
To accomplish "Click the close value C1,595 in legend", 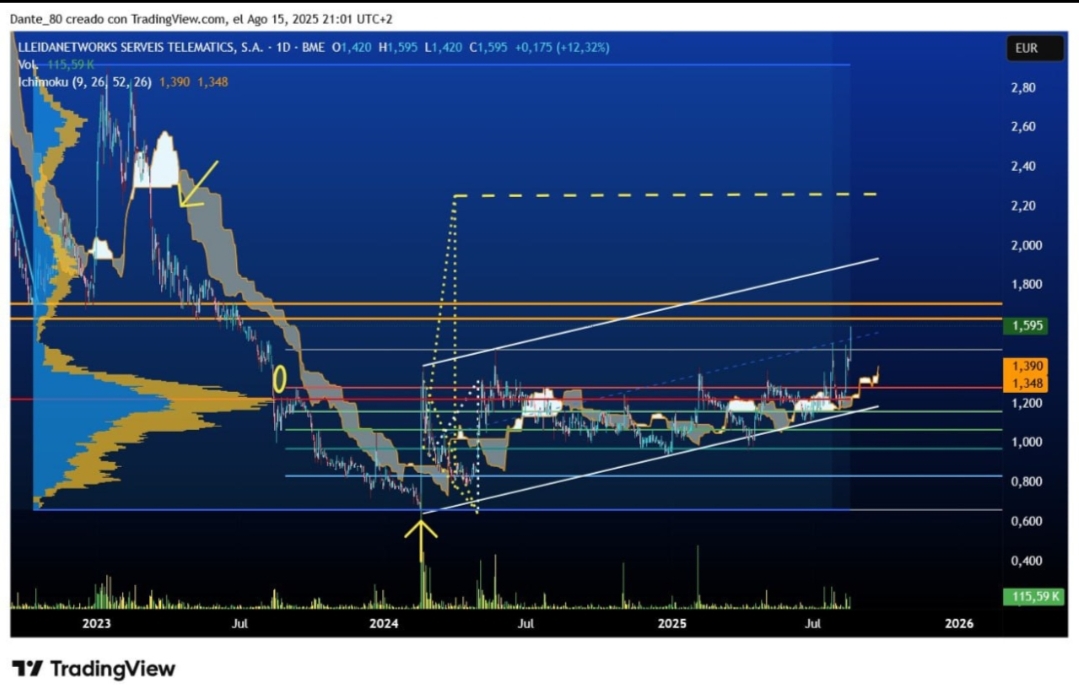I will pyautogui.click(x=489, y=47).
